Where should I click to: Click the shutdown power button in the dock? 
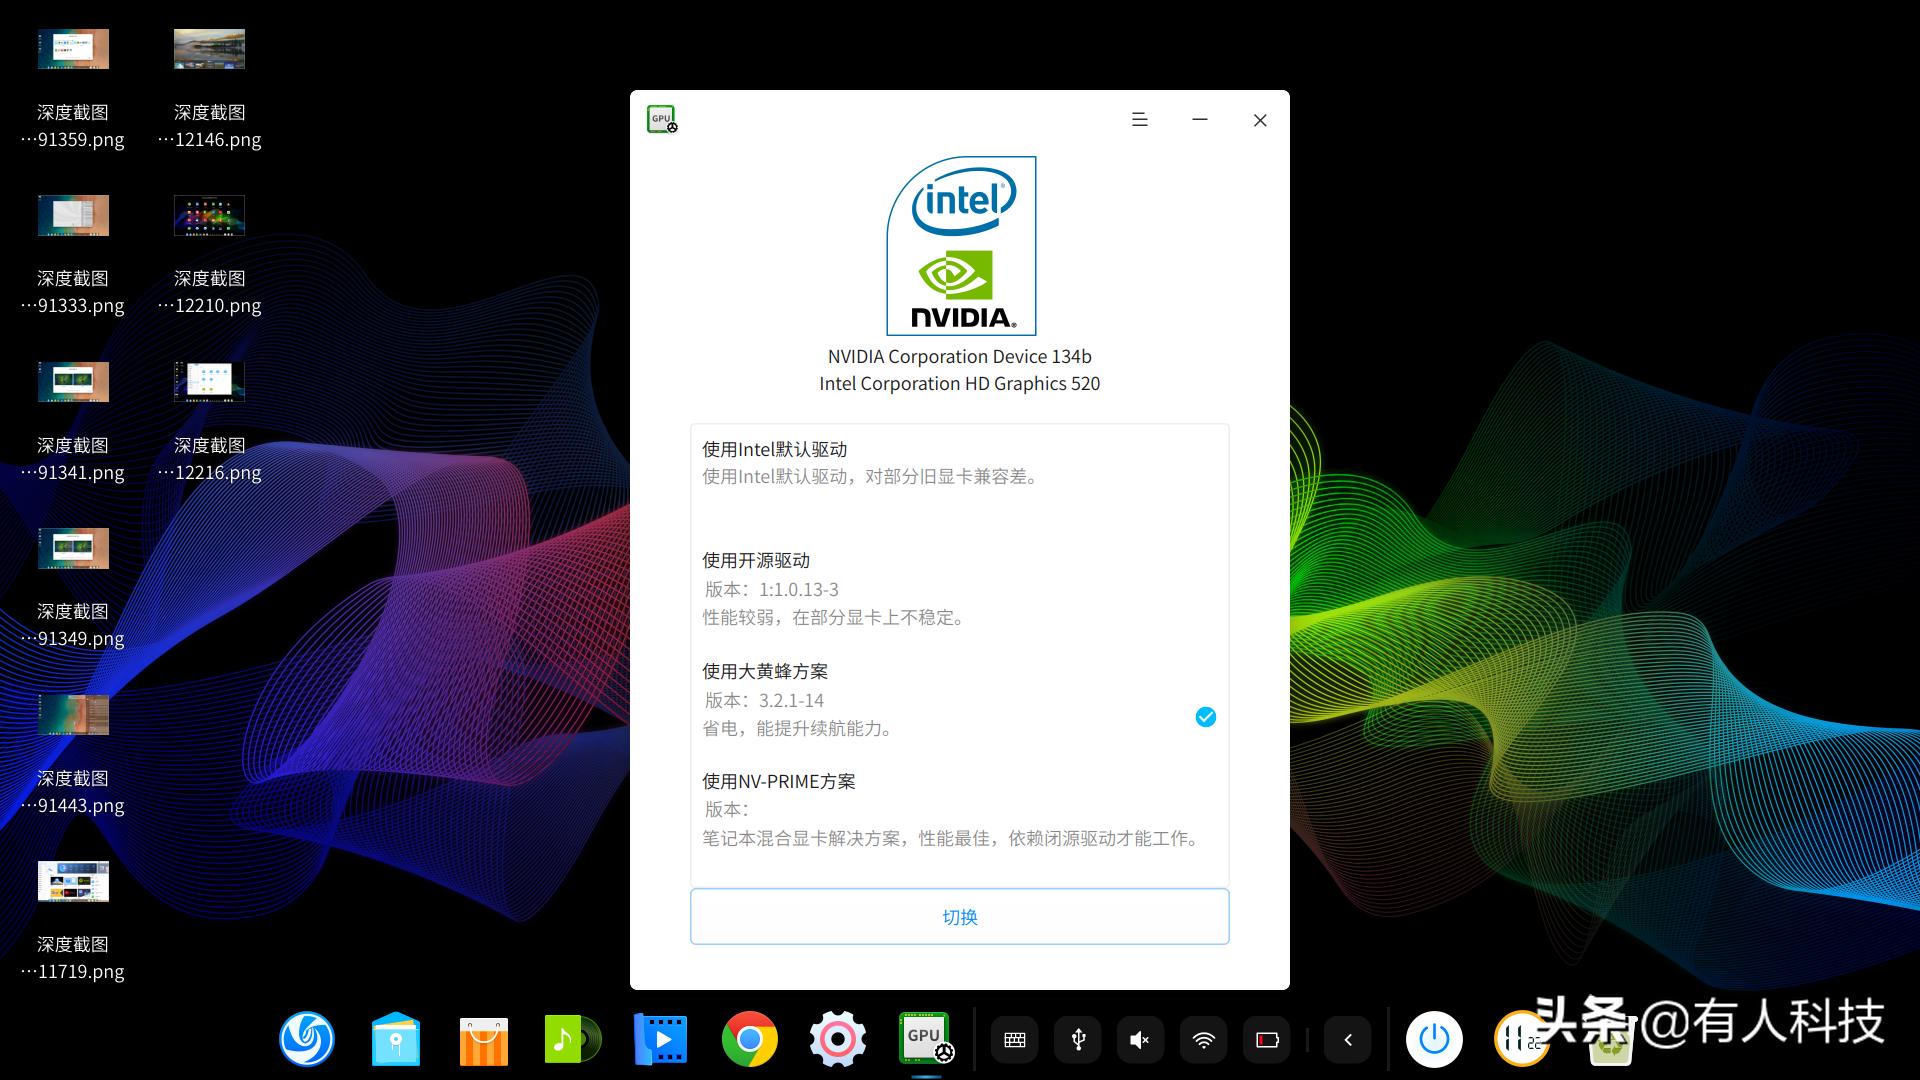[x=1435, y=1040]
